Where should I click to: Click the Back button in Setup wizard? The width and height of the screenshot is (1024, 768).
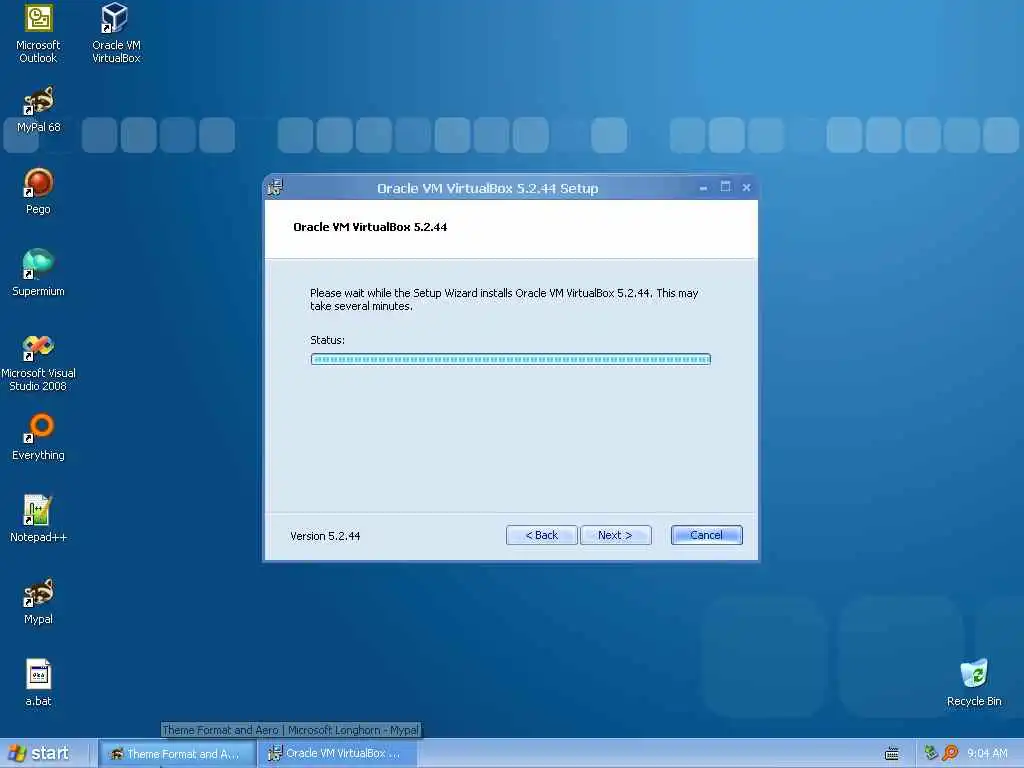click(541, 535)
